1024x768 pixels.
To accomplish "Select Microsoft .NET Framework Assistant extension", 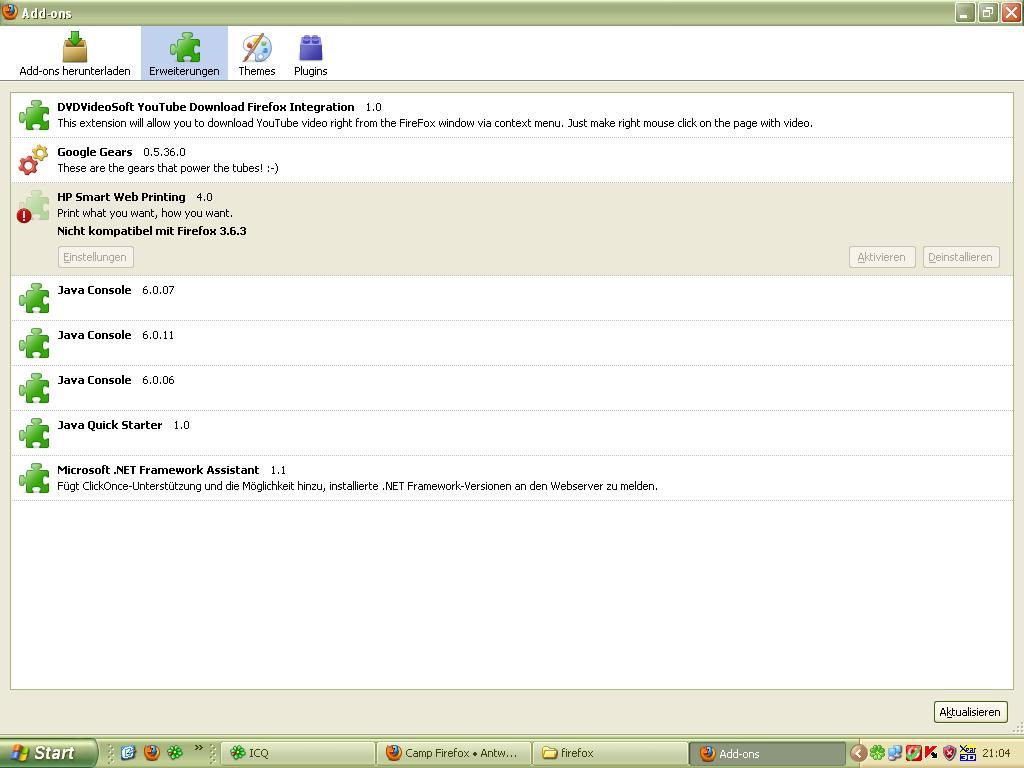I will [158, 470].
